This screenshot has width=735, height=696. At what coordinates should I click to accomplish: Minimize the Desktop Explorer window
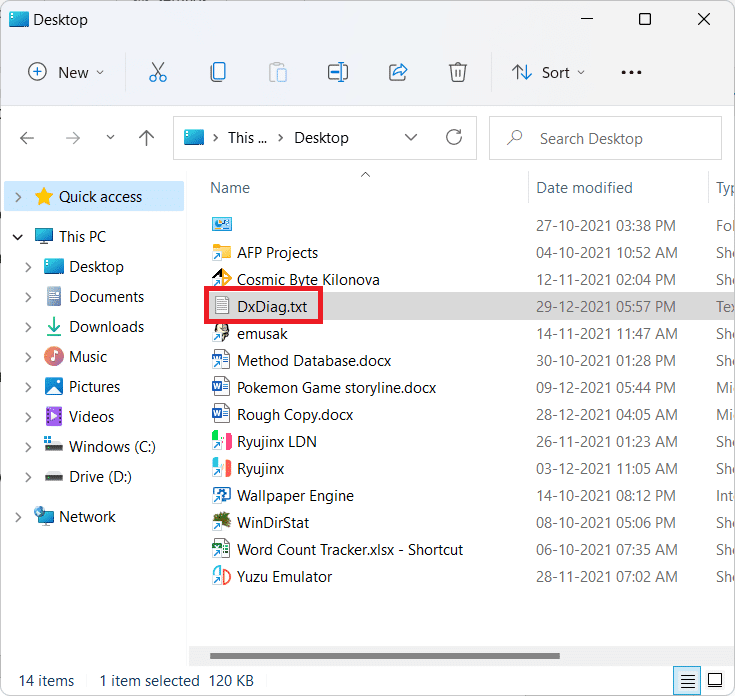pyautogui.click(x=587, y=19)
